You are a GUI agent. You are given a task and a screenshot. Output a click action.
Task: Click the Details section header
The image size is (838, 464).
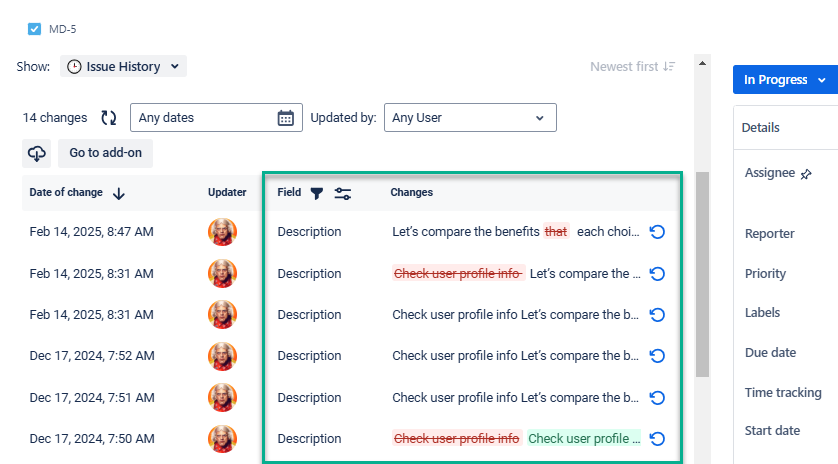pos(761,128)
